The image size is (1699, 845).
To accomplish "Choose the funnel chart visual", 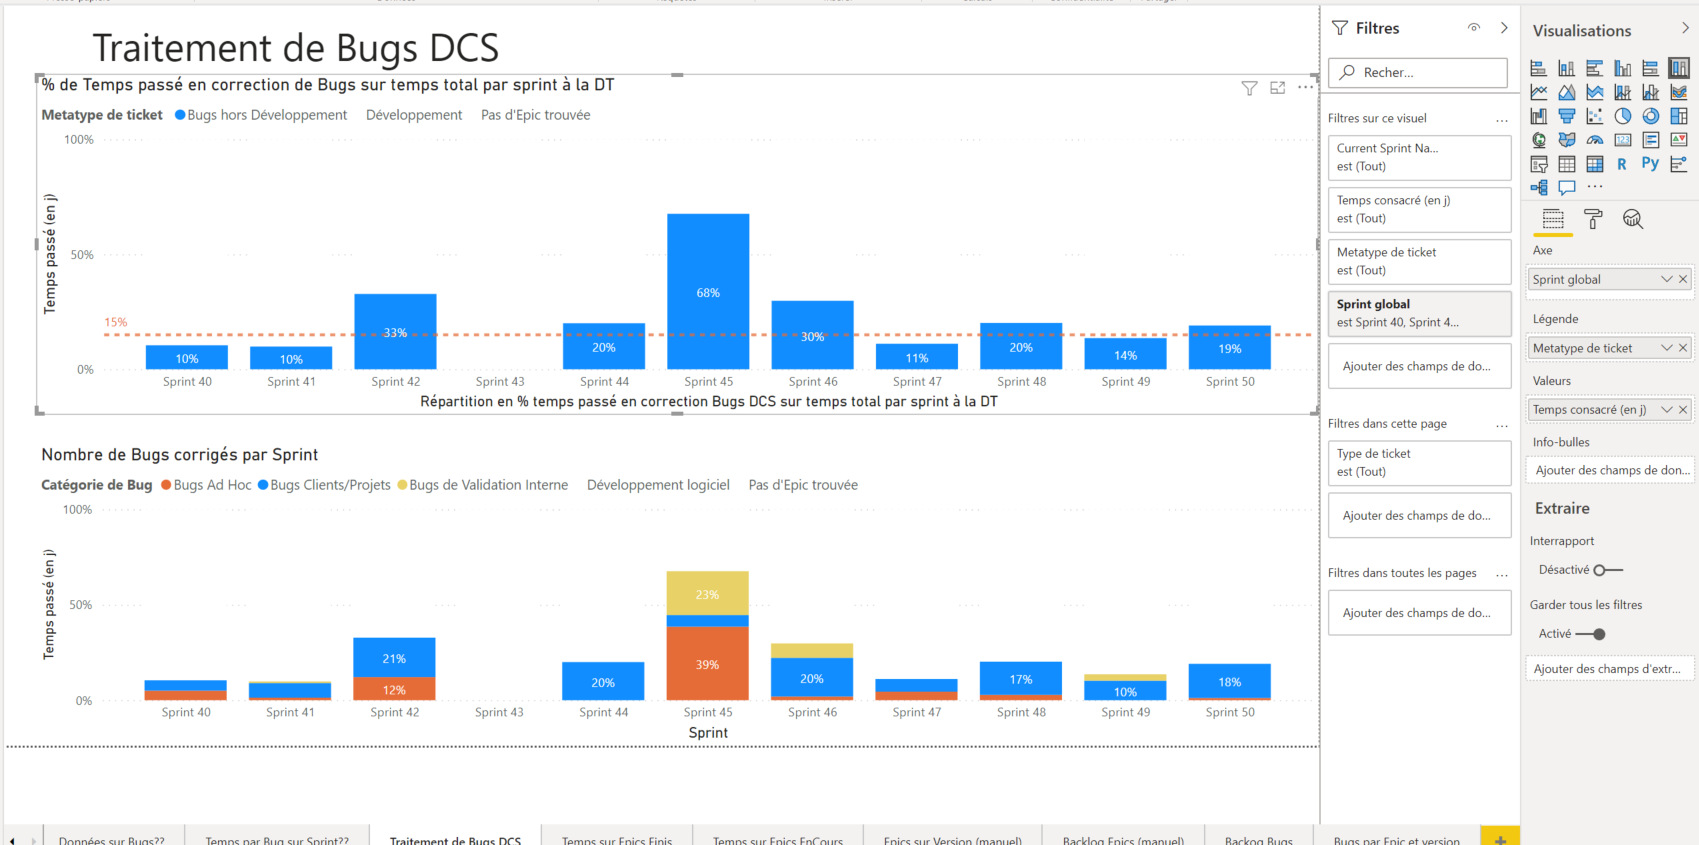I will point(1566,116).
